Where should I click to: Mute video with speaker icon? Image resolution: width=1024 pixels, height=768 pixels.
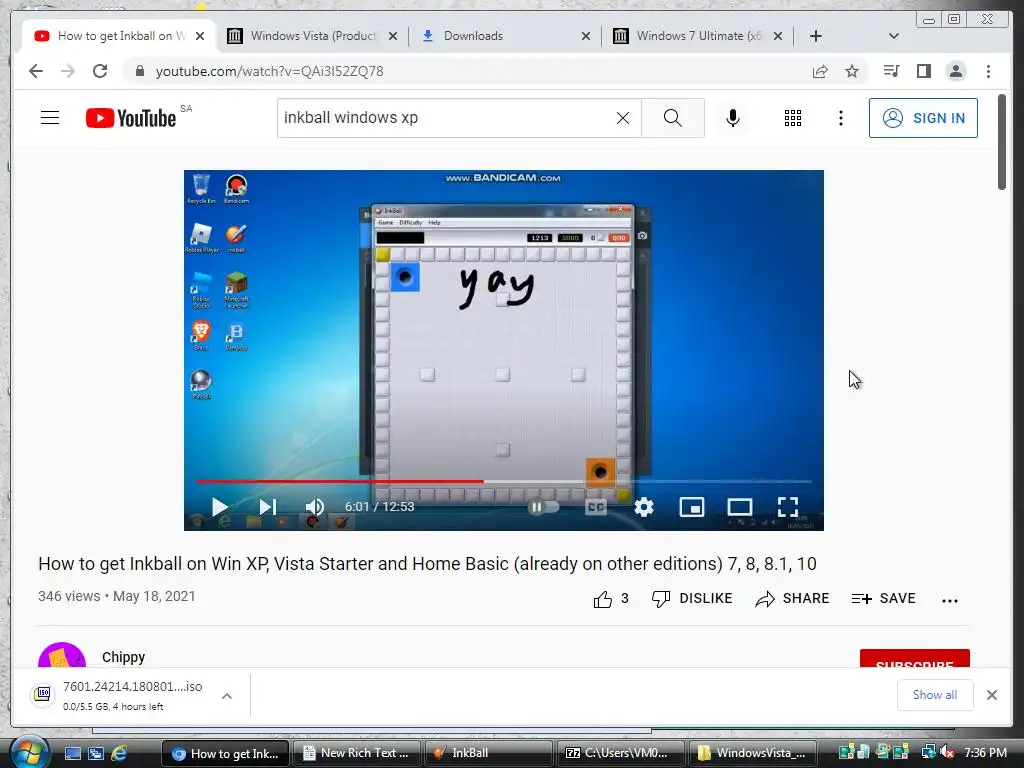pos(315,507)
